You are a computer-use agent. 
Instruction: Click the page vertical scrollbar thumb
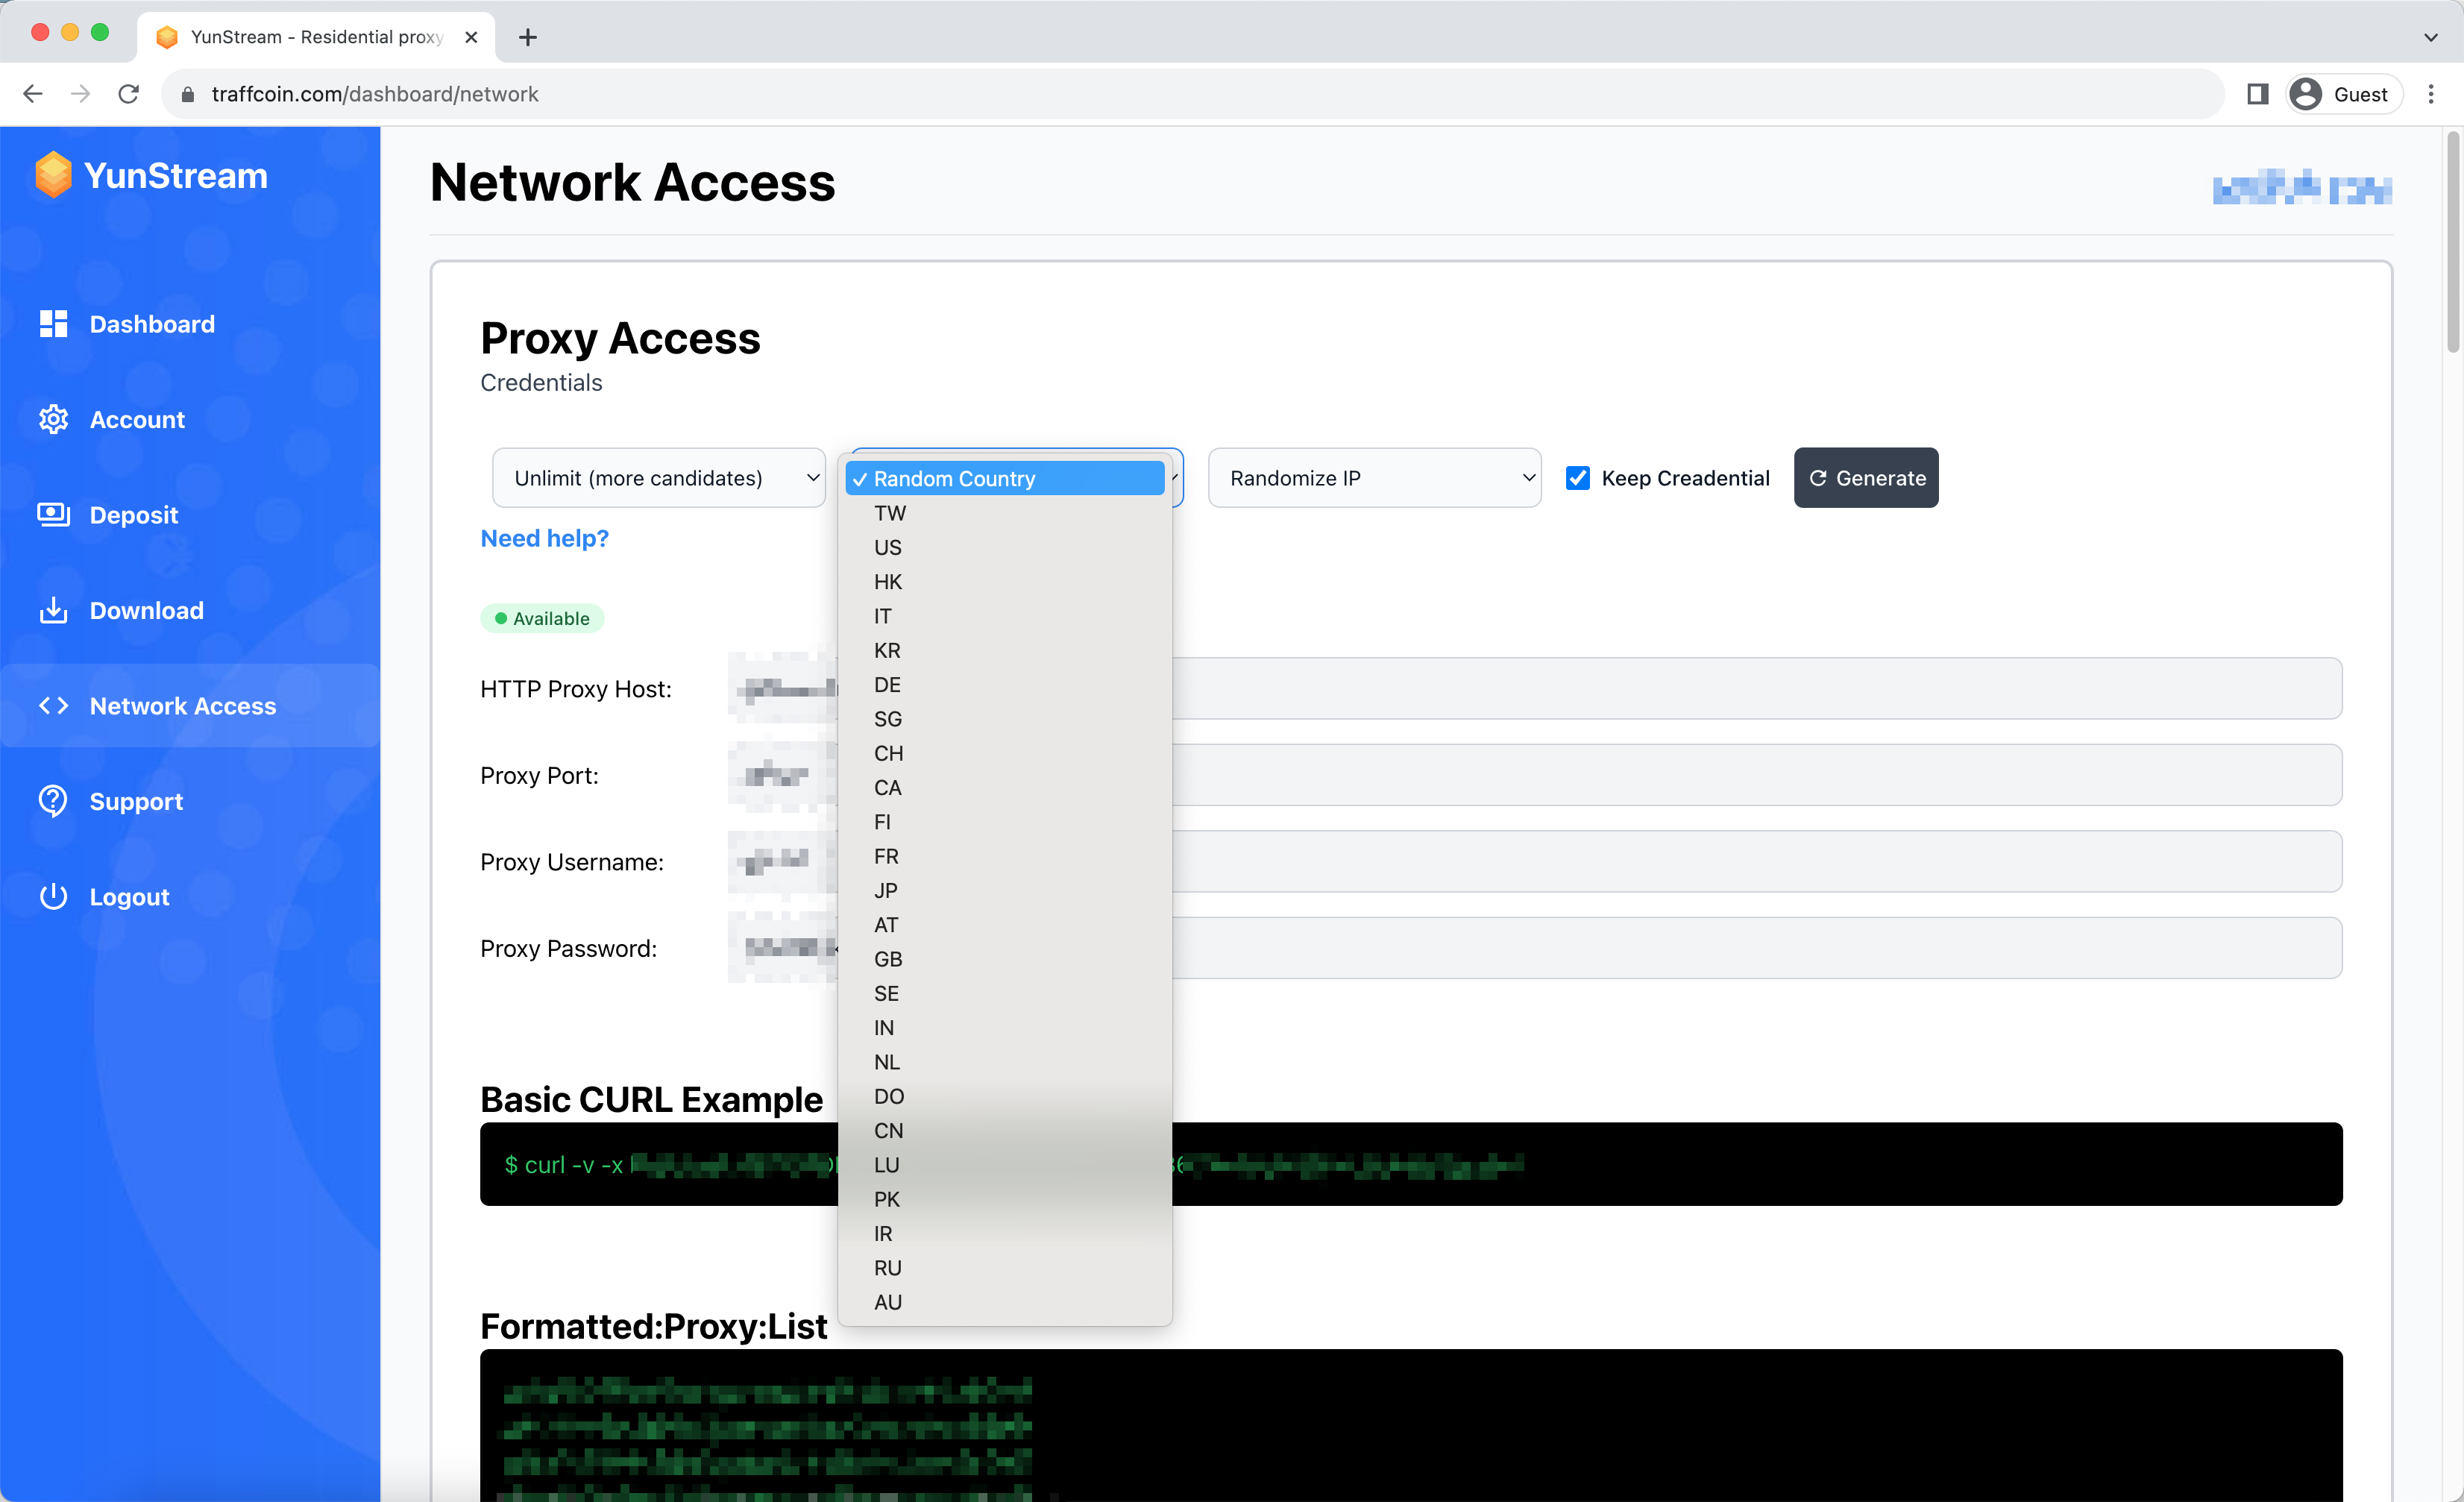(2452, 240)
